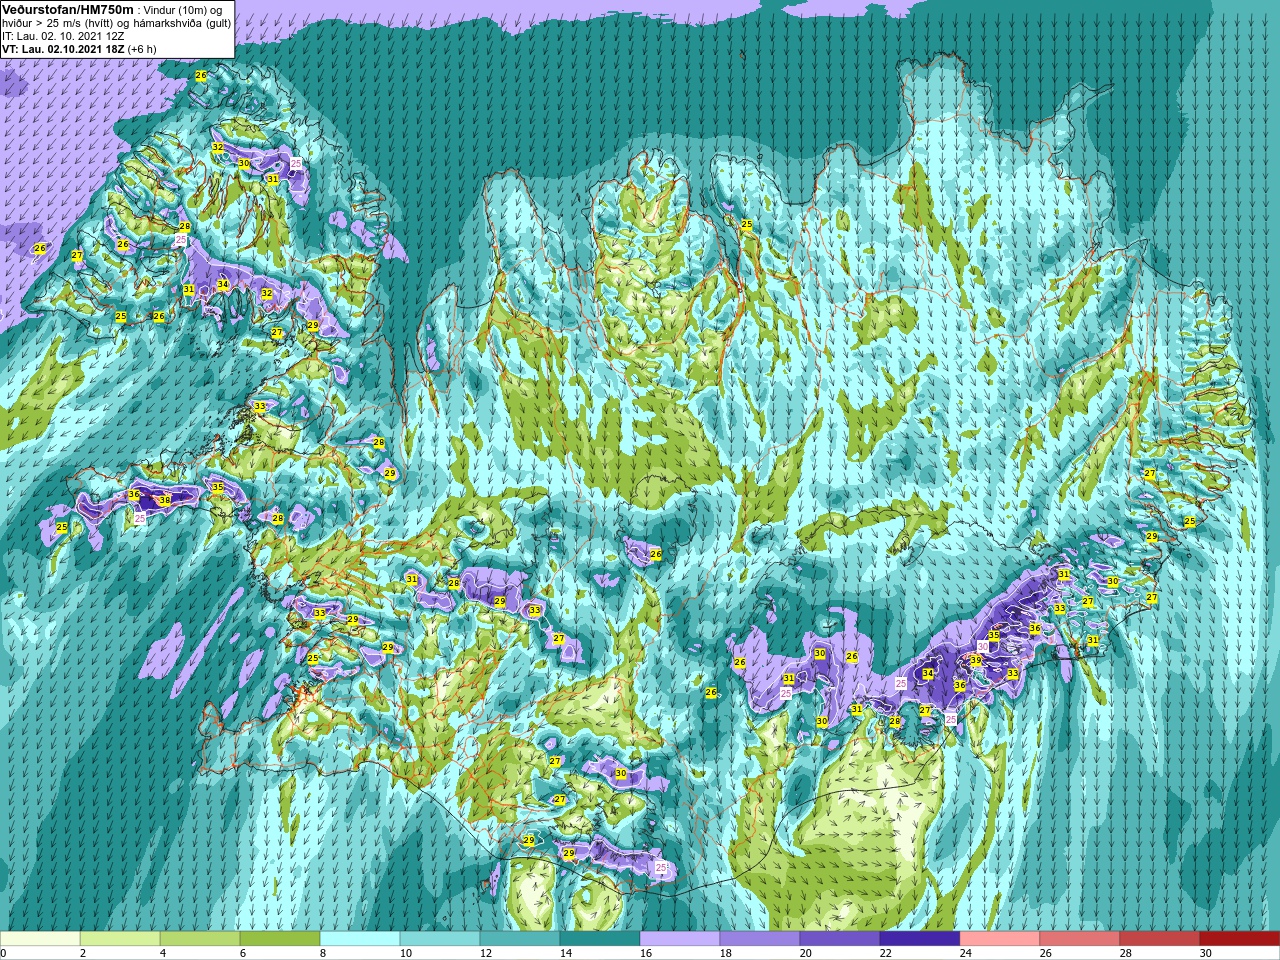This screenshot has width=1280, height=960.
Task: Select the 8–10 m/s light cyan legend swatch
Action: [x=360, y=939]
